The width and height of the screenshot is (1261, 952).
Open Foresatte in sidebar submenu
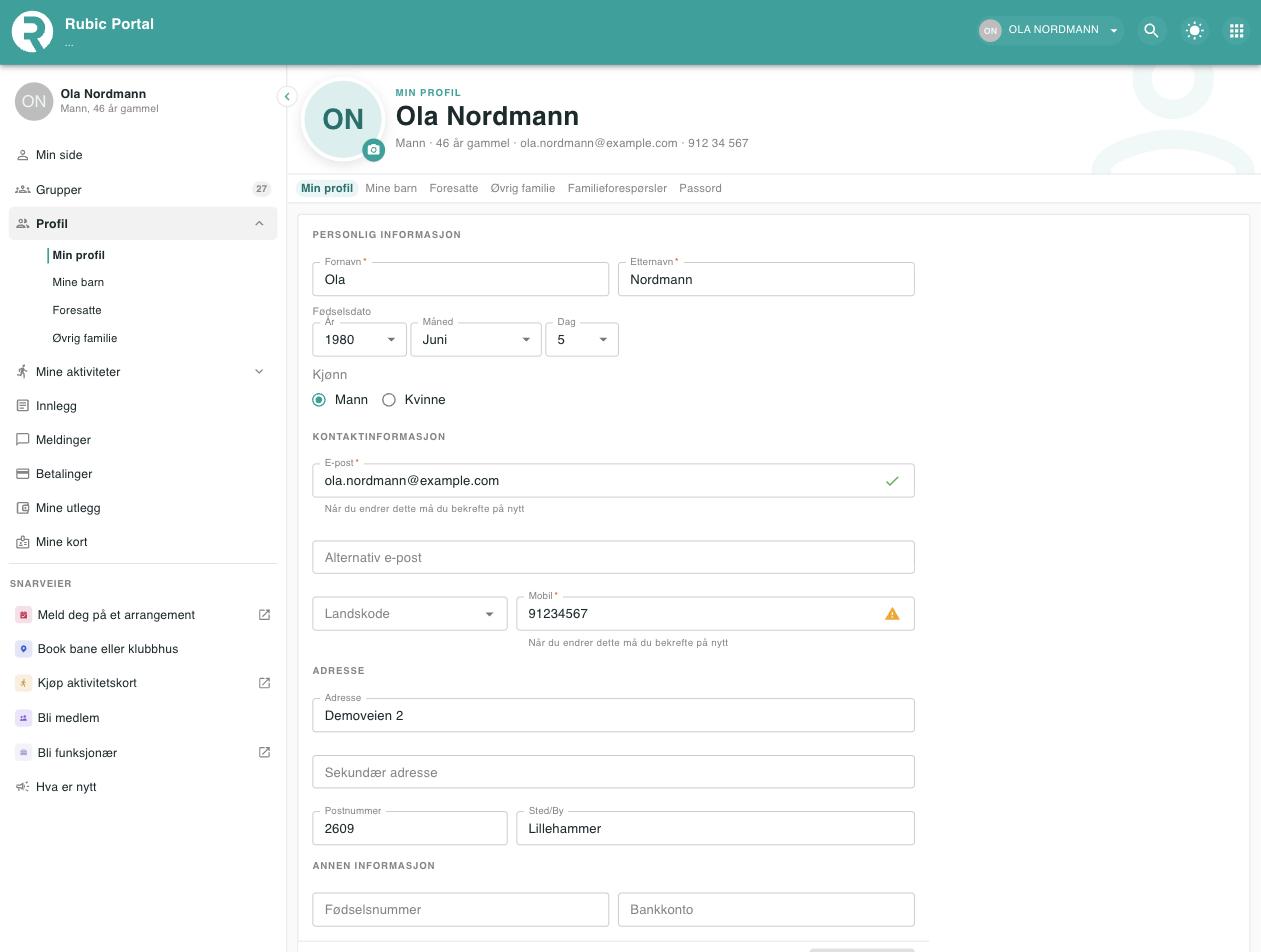tap(77, 310)
